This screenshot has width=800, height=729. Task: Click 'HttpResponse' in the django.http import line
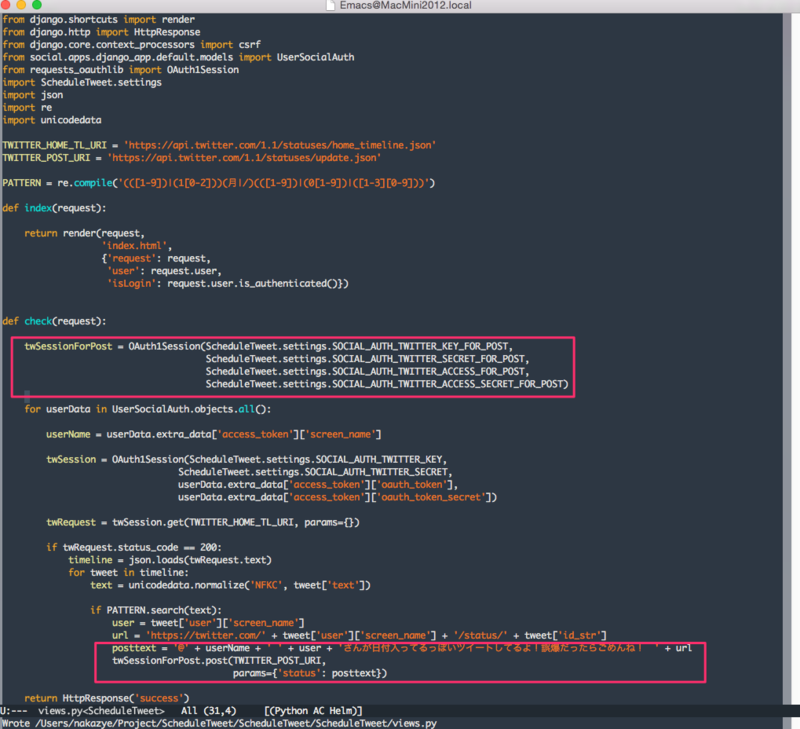167,32
